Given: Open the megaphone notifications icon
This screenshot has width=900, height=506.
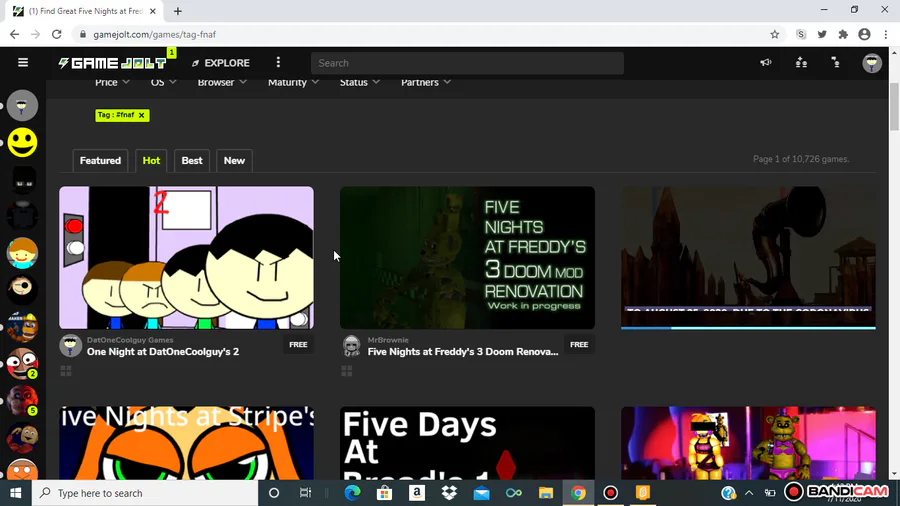Looking at the screenshot, I should point(766,63).
